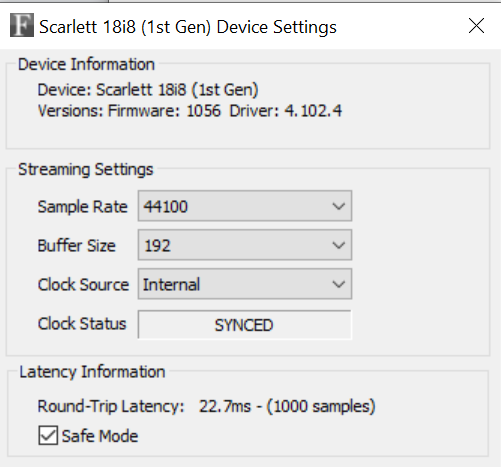The height and width of the screenshot is (467, 501).
Task: Click the Round-Trip Latency readout
Action: point(207,406)
